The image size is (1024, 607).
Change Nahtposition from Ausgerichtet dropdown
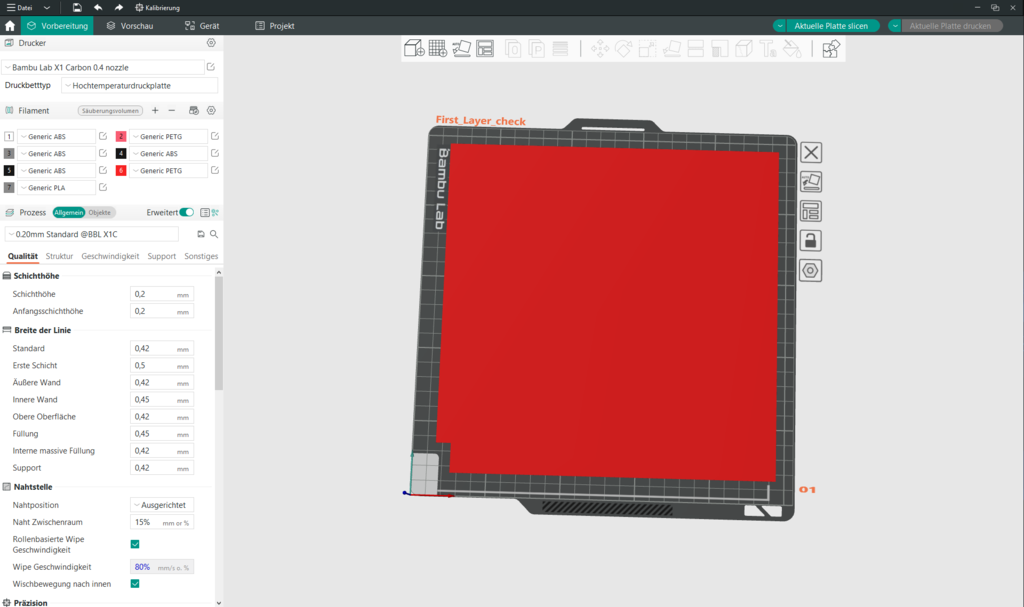(161, 504)
